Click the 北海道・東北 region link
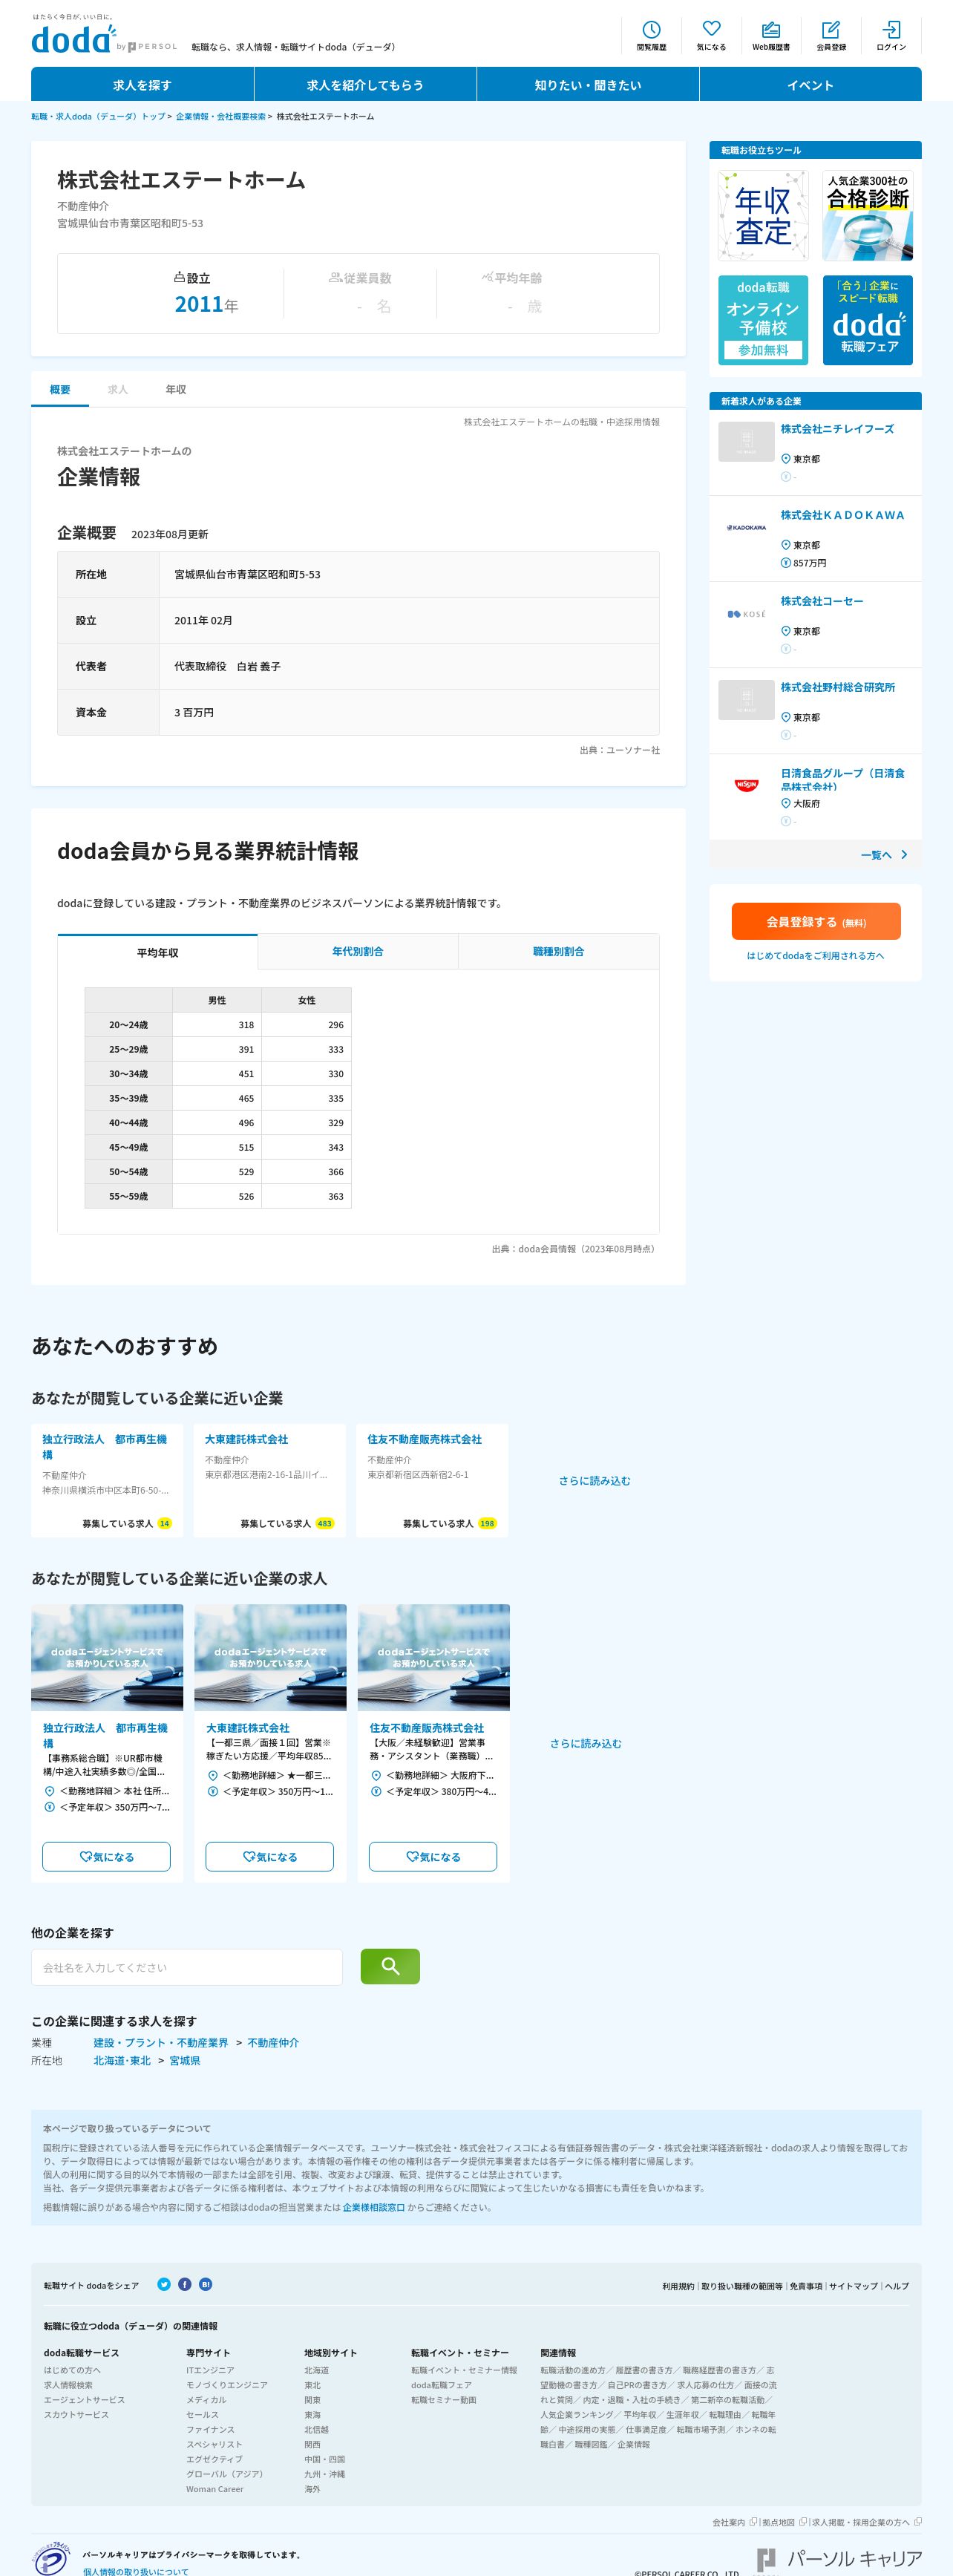Viewport: 953px width, 2576px height. pos(122,2060)
